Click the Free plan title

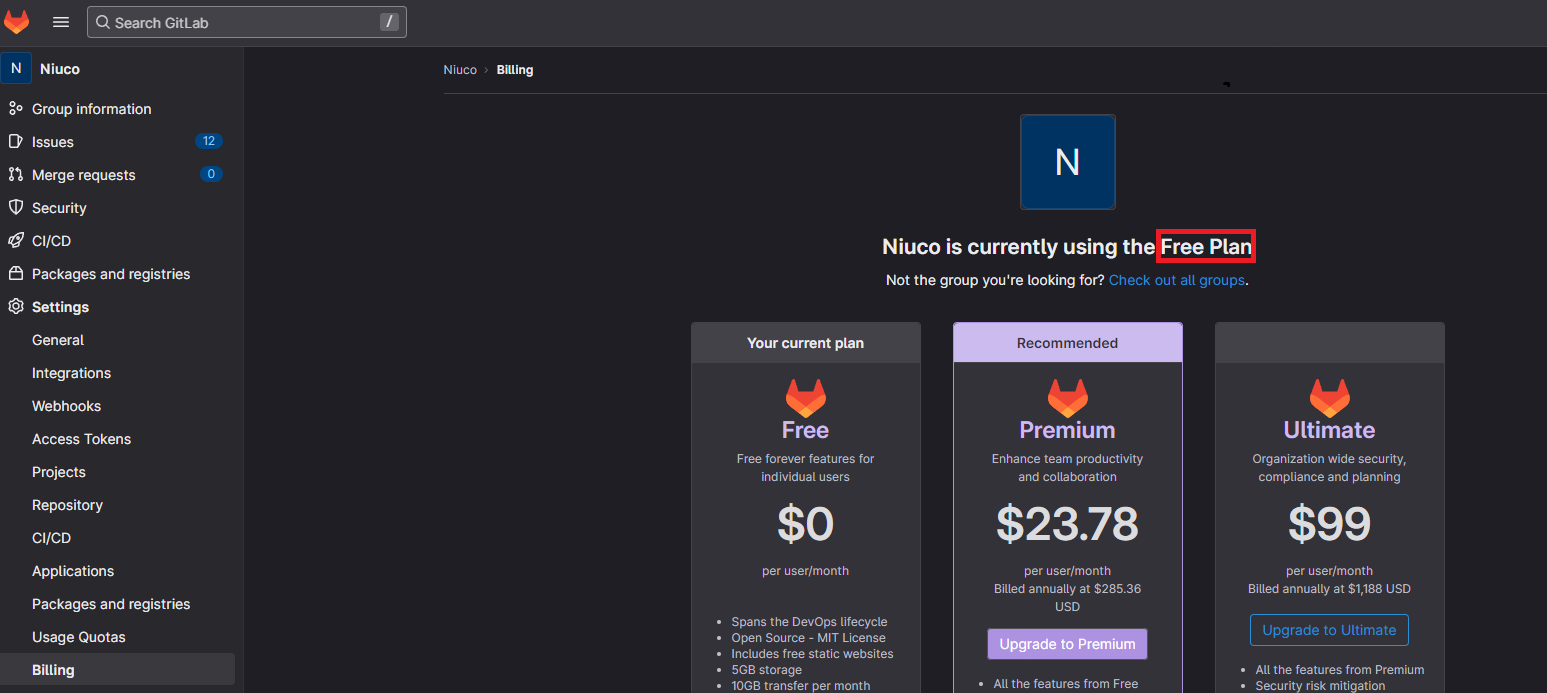805,430
